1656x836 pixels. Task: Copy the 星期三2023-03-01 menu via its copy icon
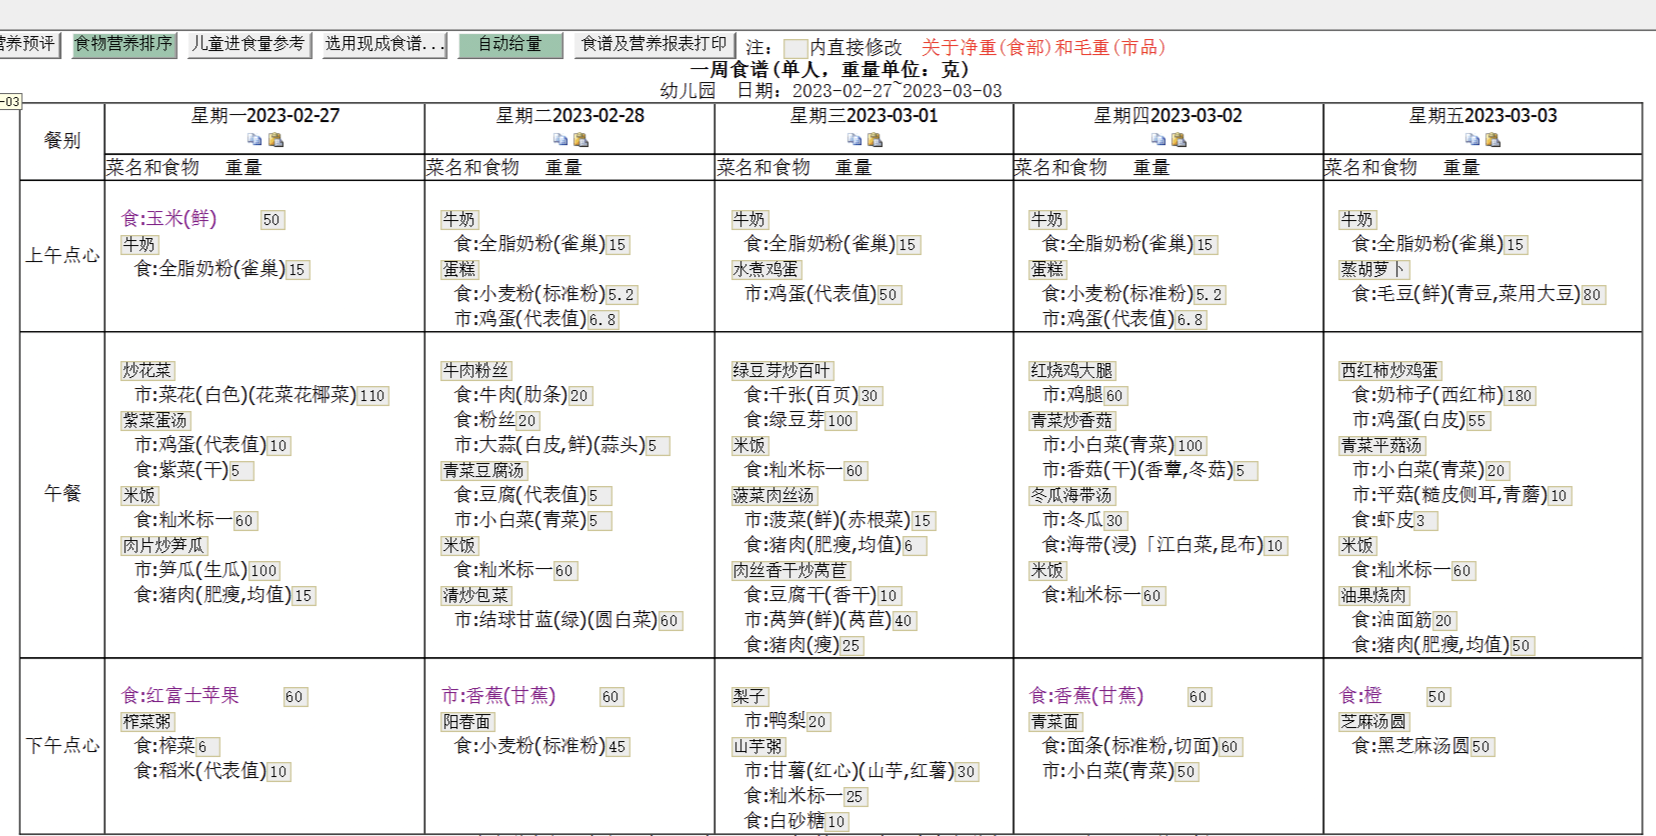(854, 140)
